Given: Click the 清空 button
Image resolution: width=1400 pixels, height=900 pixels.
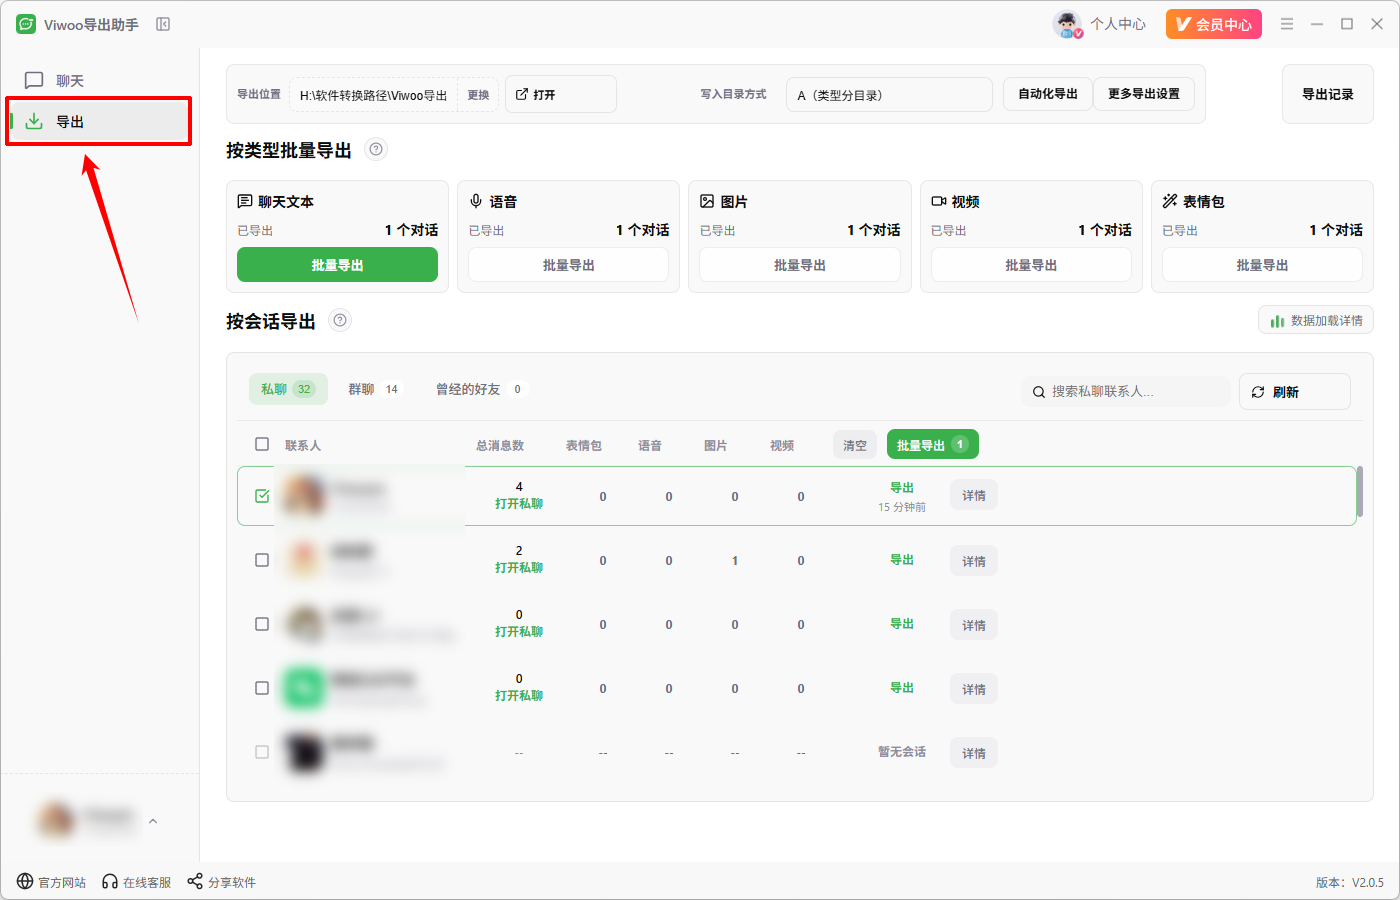Looking at the screenshot, I should (855, 445).
